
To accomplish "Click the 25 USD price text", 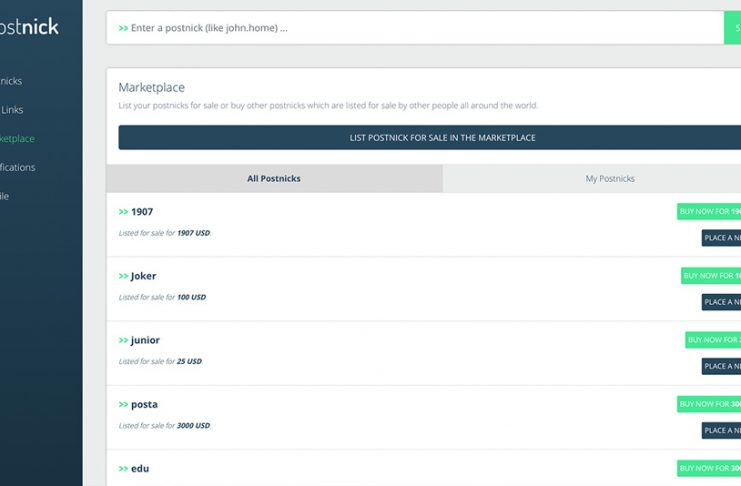I will coord(189,362).
